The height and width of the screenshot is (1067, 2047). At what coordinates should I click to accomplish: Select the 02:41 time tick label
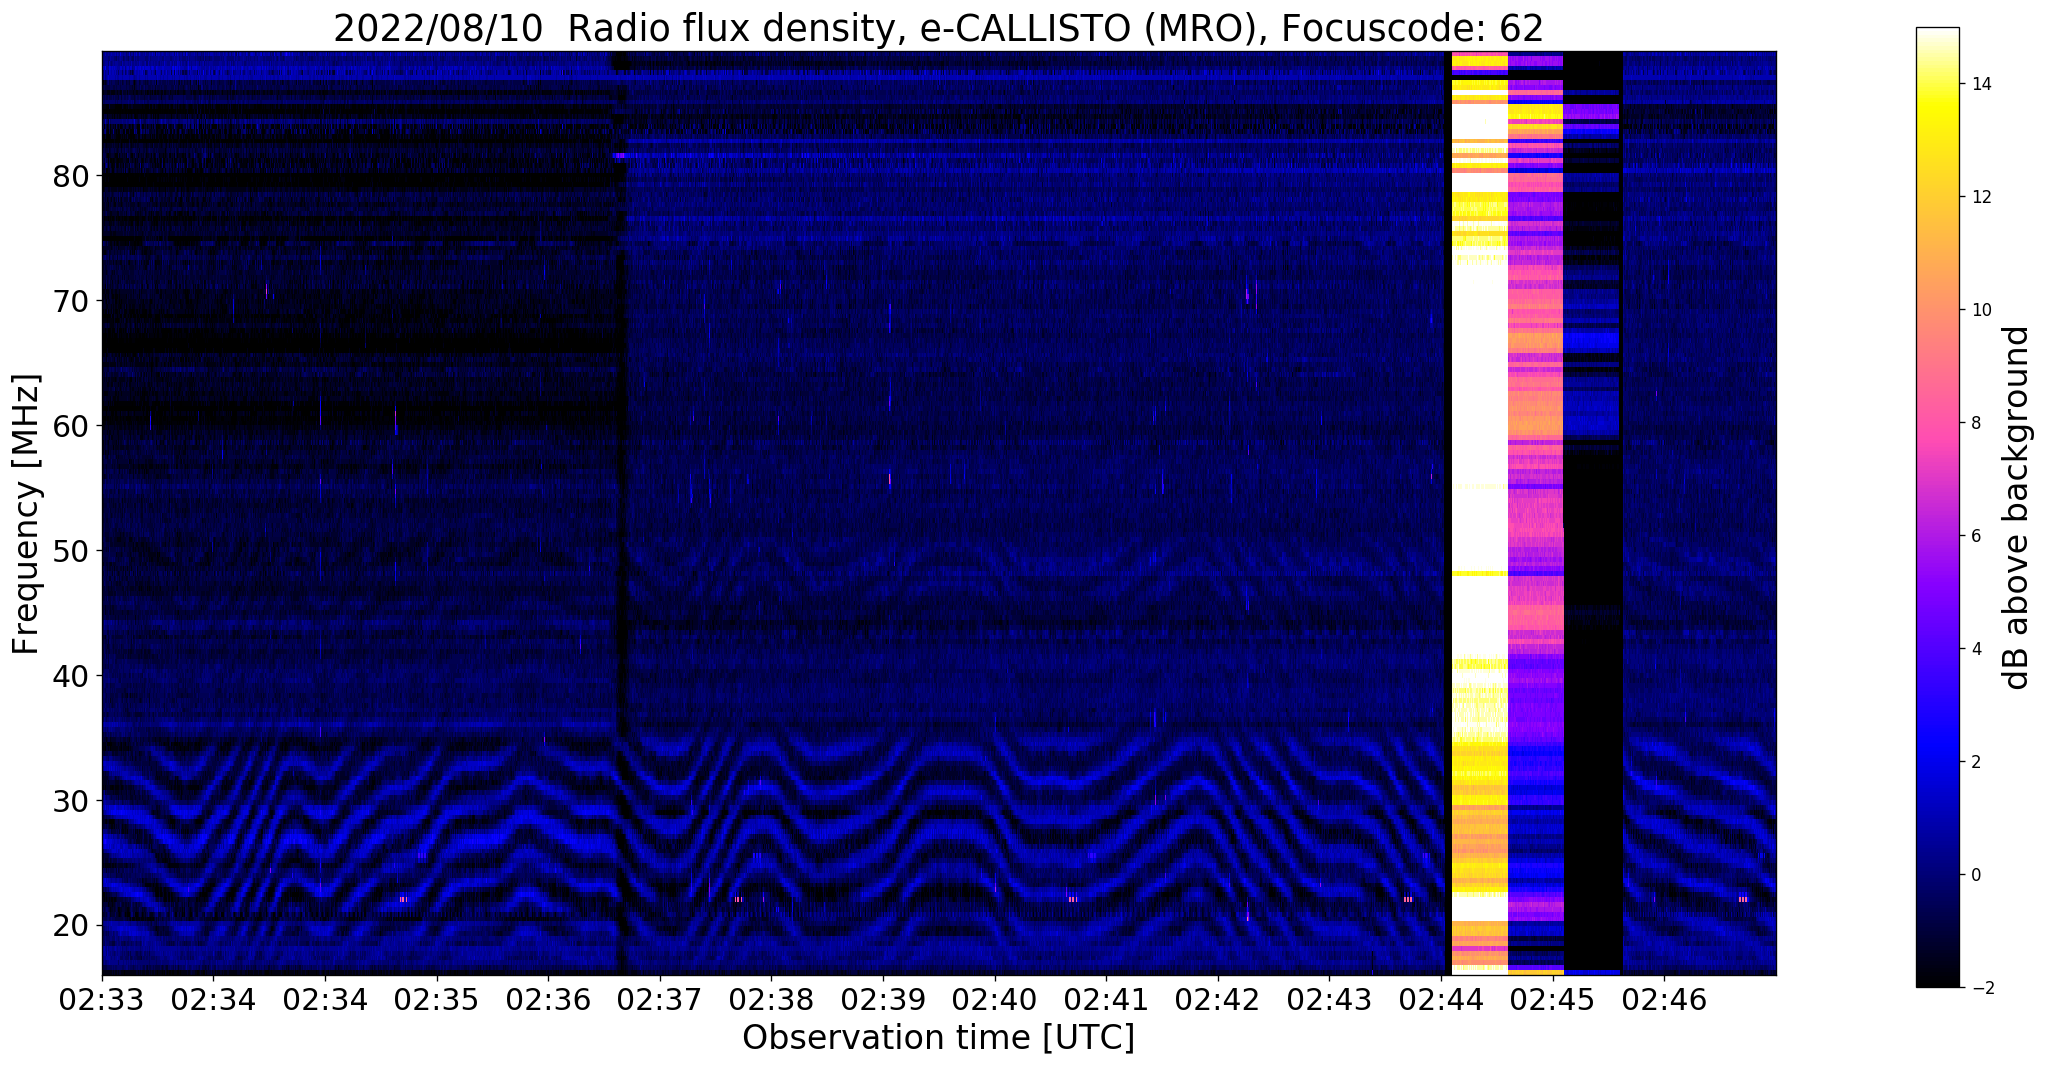coord(1106,999)
